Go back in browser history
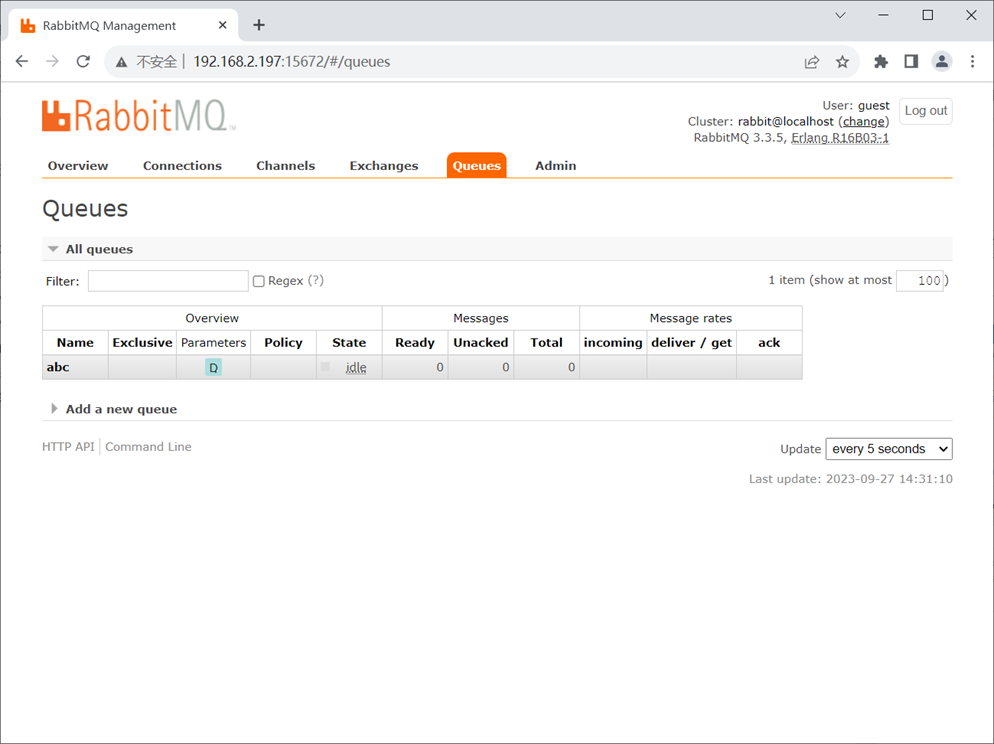This screenshot has width=994, height=744. coord(22,61)
